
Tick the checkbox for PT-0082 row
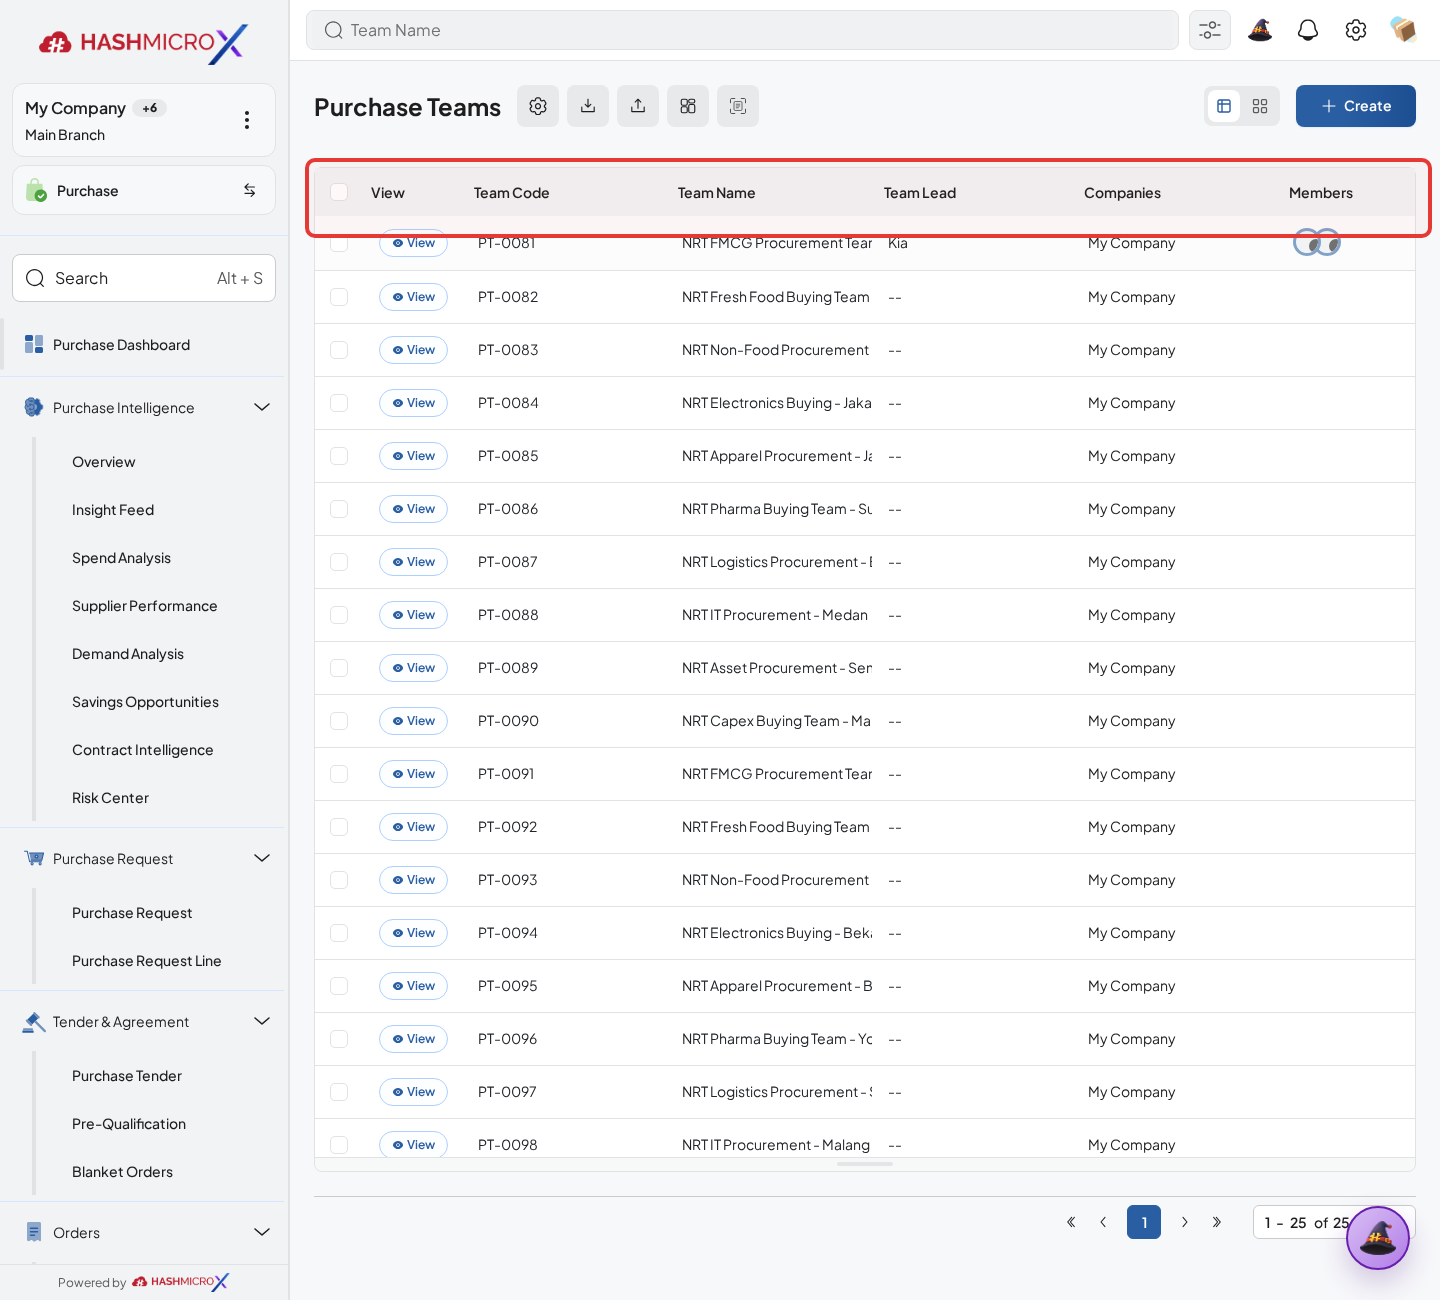(339, 297)
